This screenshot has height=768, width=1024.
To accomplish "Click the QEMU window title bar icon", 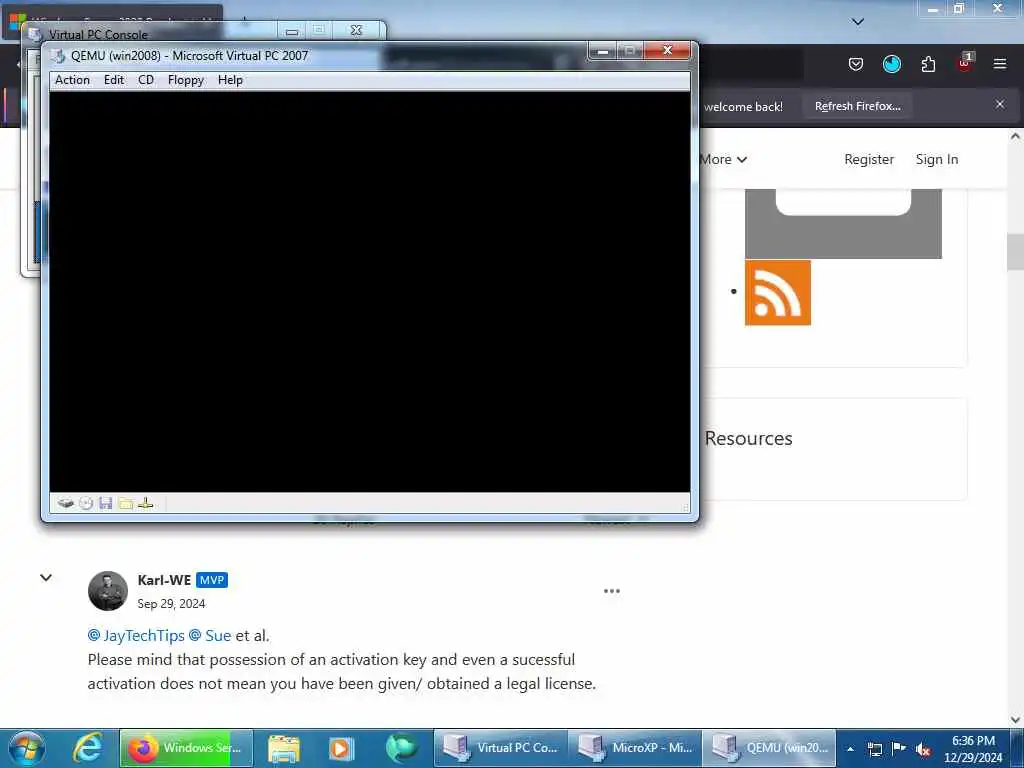I will click(58, 56).
